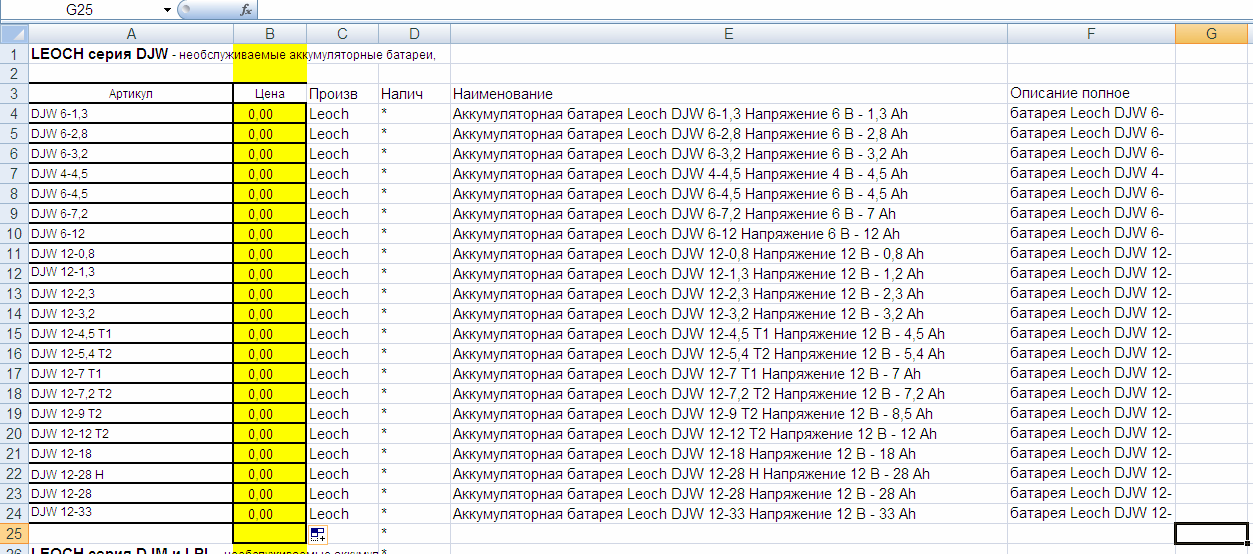Select cell 'DJW 12-12 T2'
Viewport: 1253px width, 554px height.
(x=131, y=434)
